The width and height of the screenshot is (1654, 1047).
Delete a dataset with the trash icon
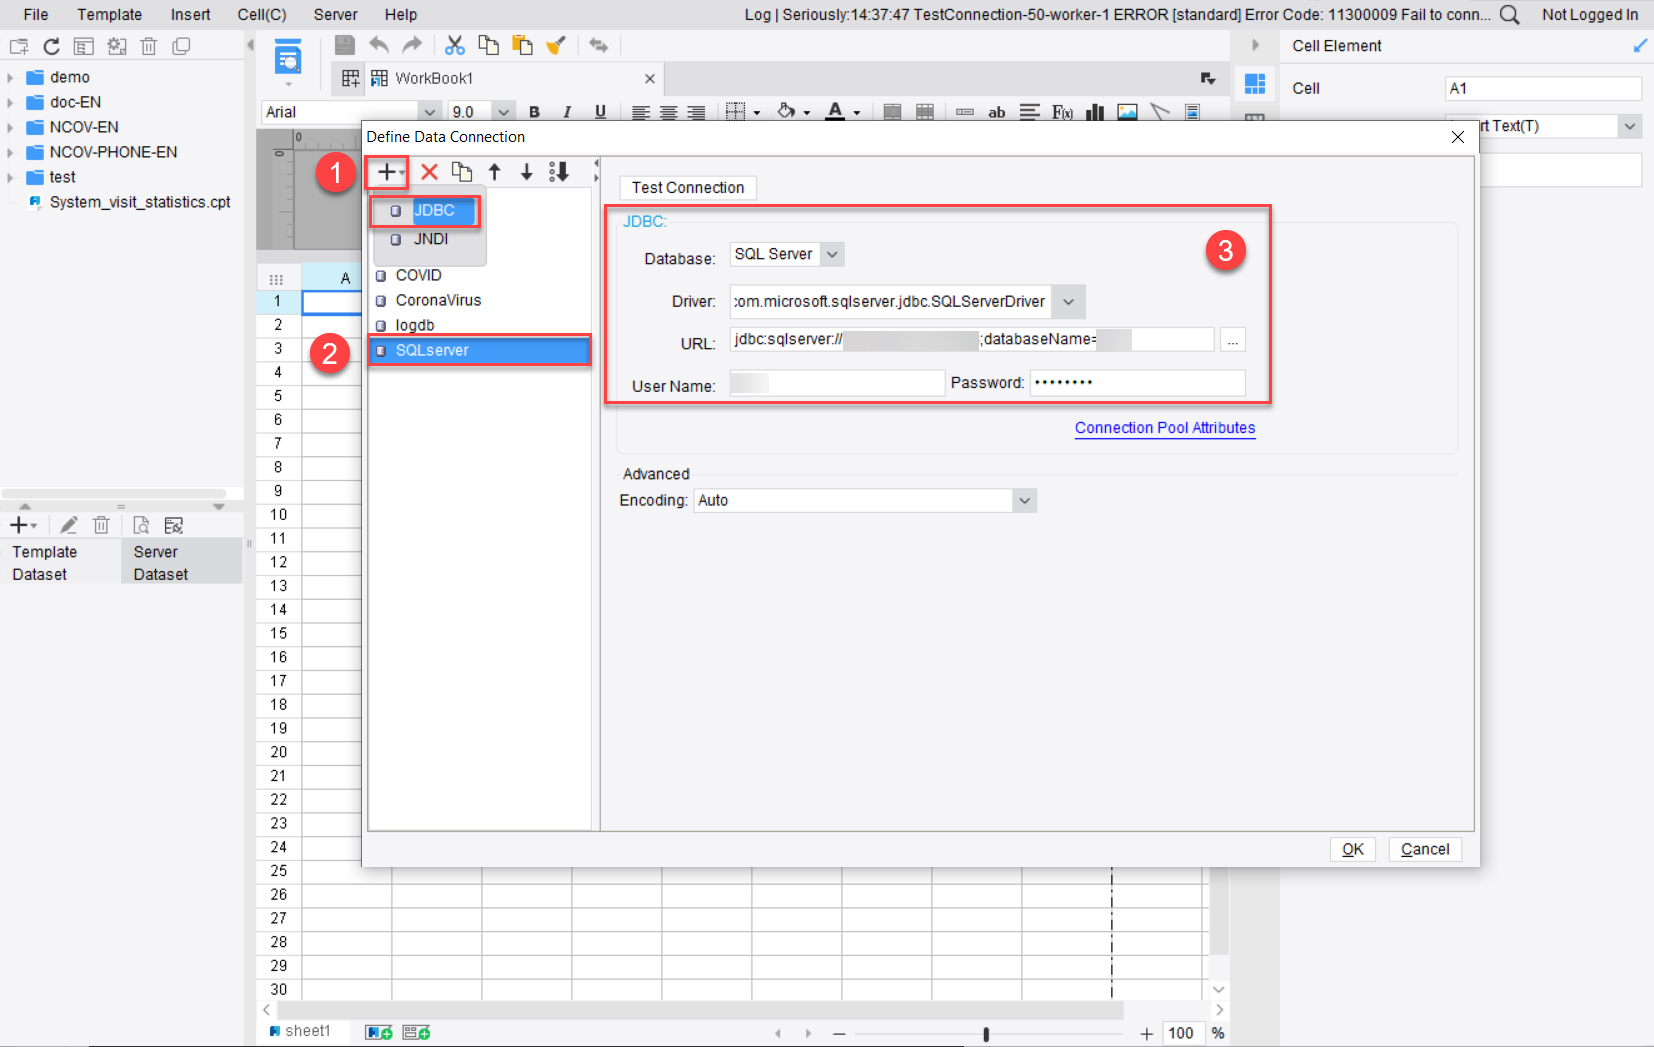point(101,524)
